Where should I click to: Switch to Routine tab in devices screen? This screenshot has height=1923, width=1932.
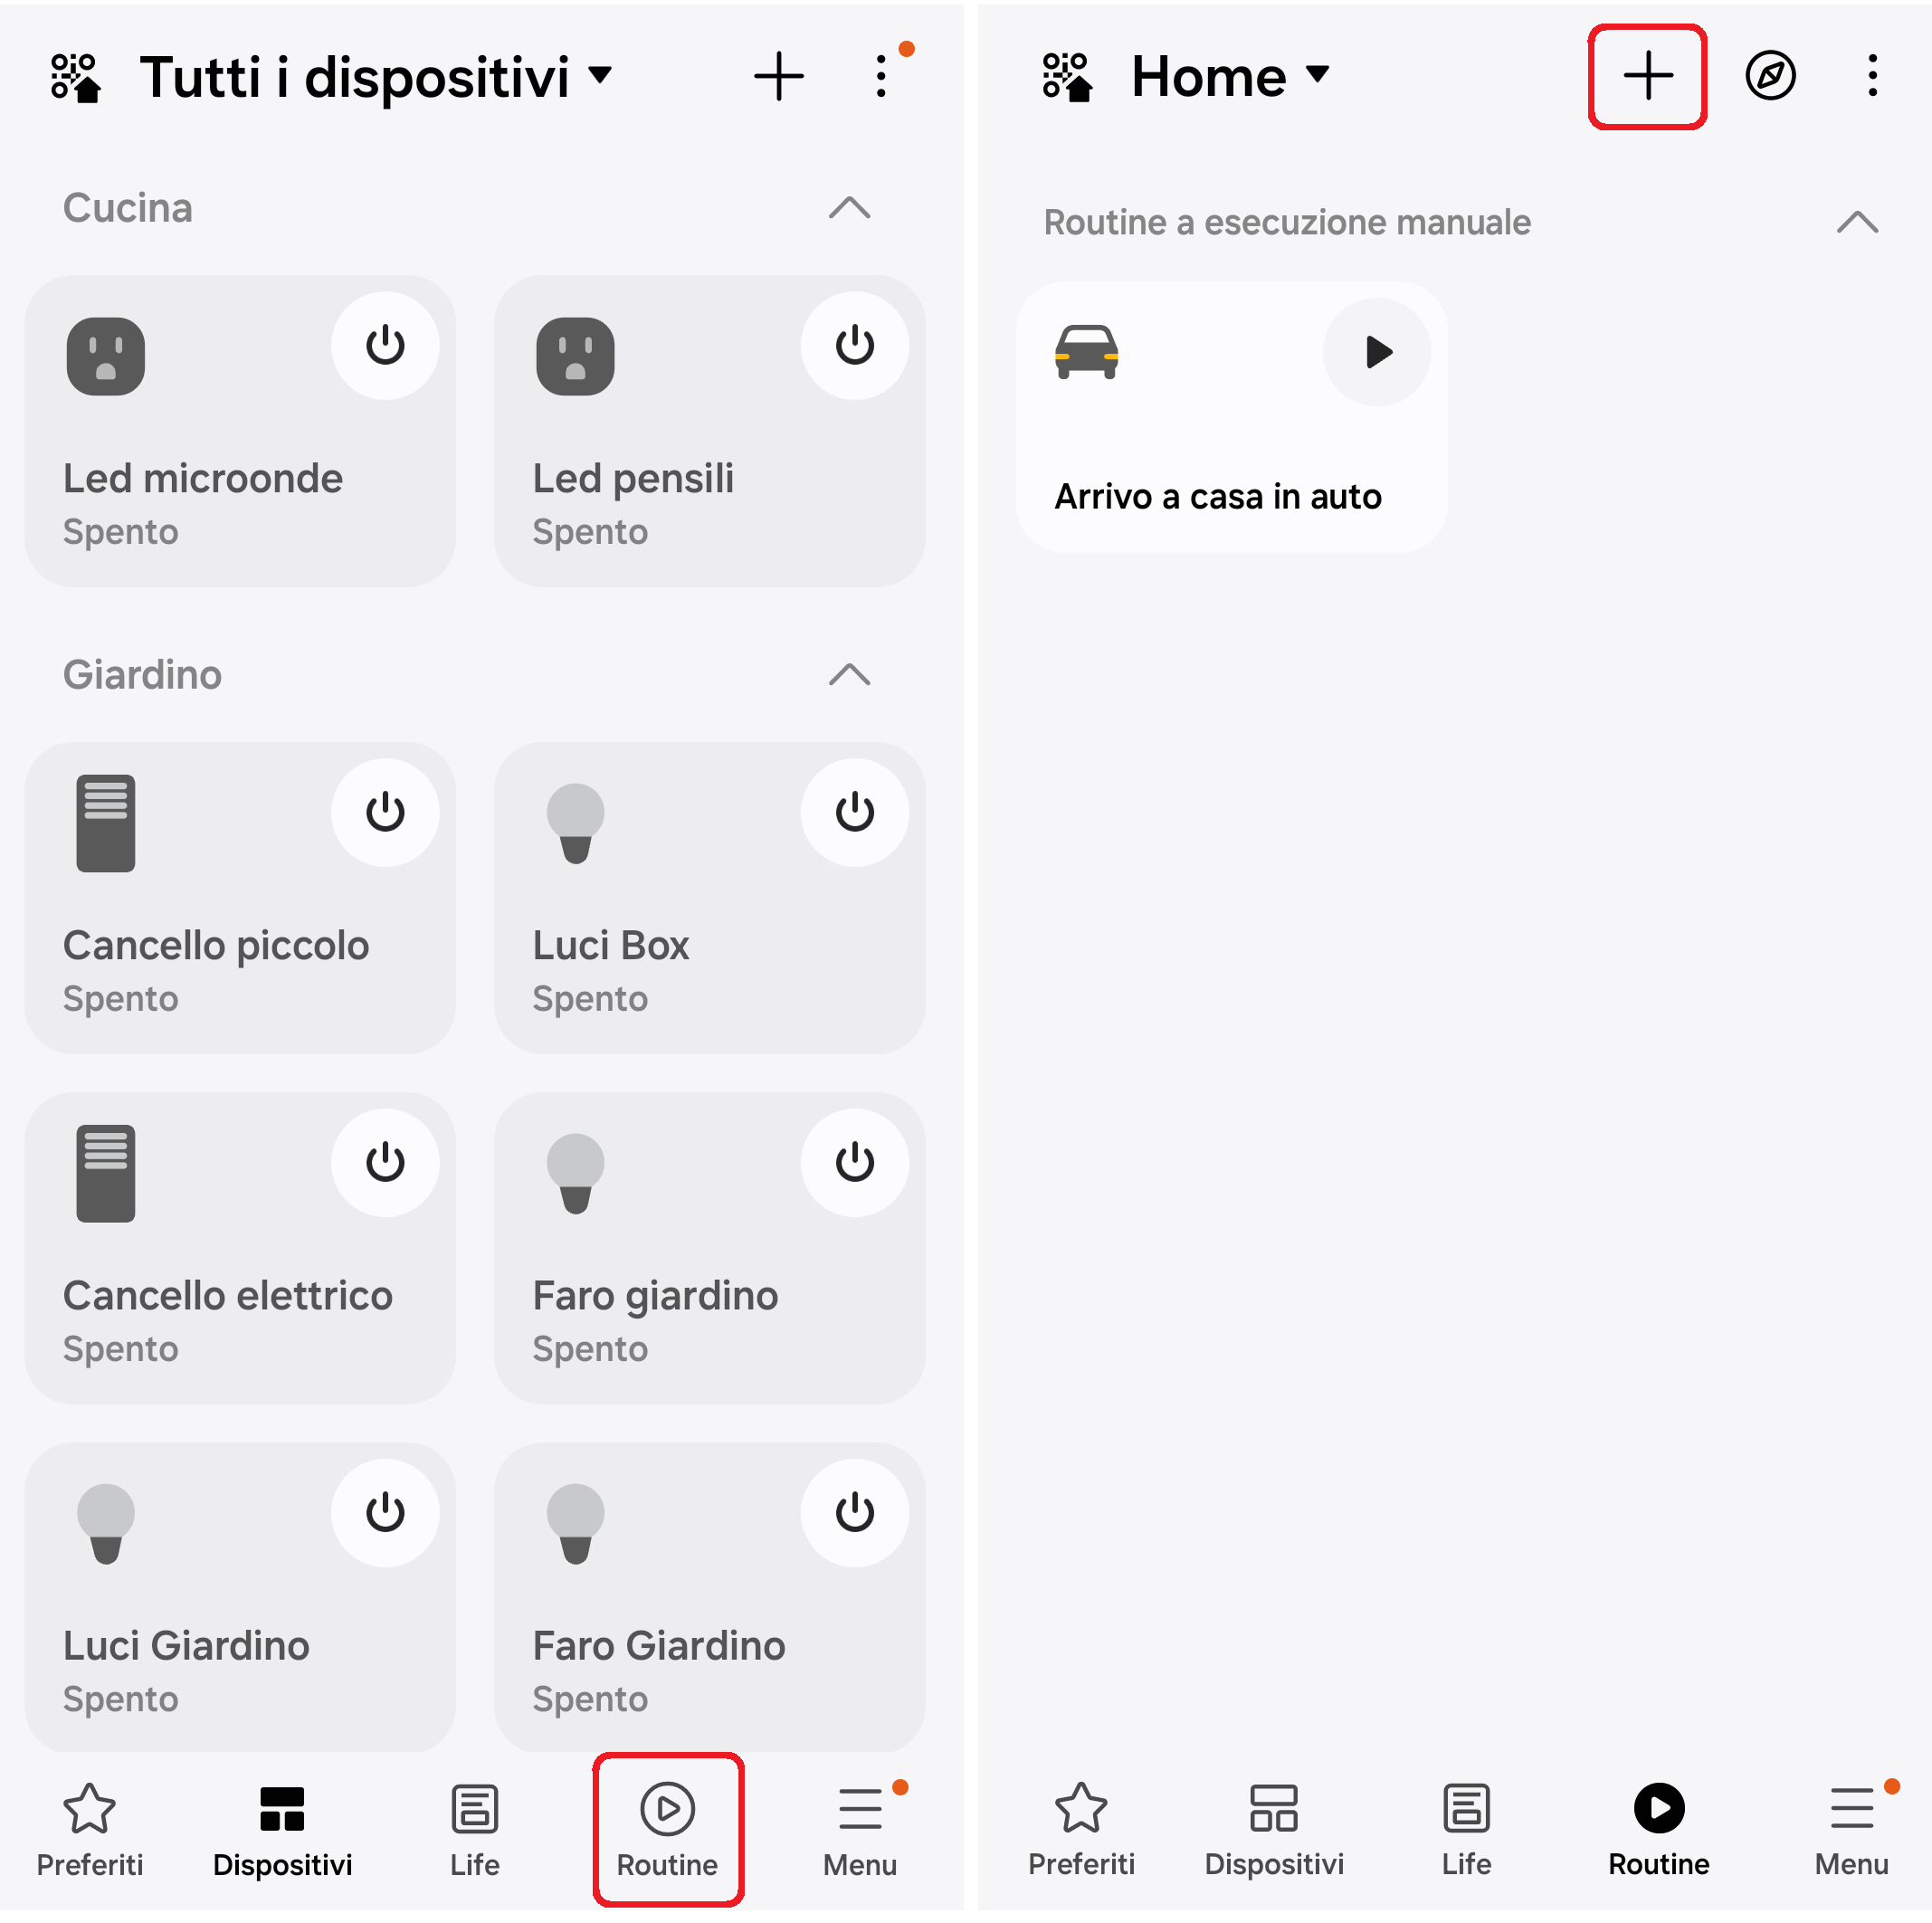point(667,1829)
